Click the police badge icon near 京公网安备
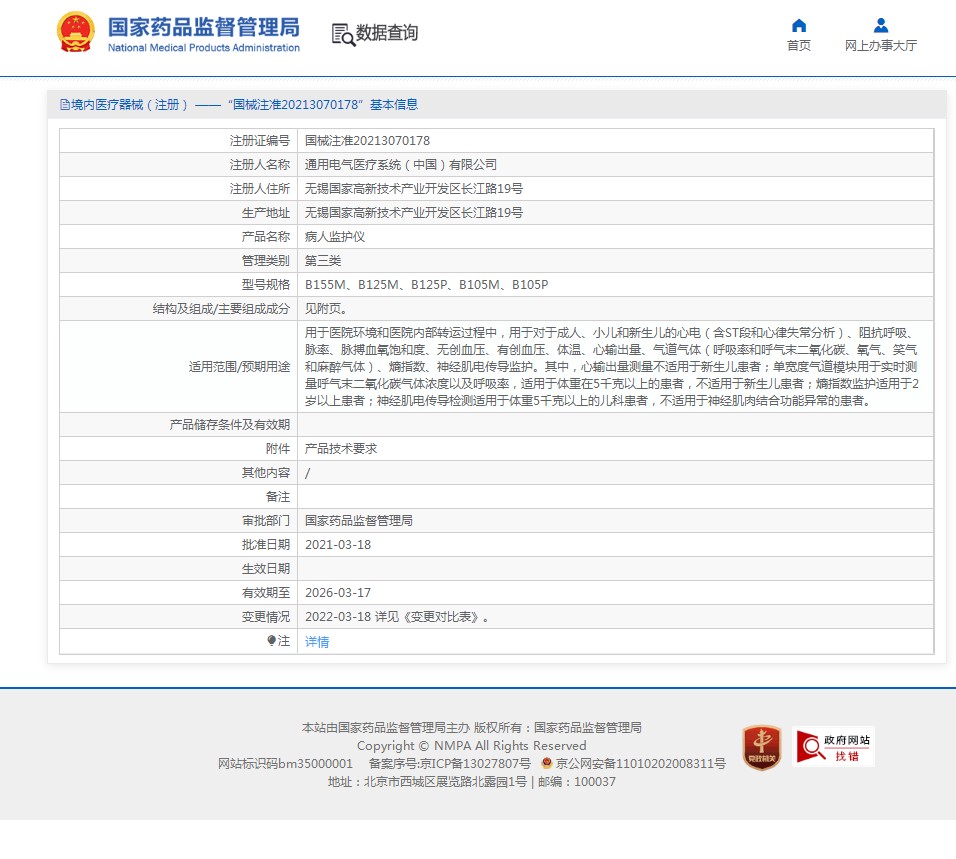Viewport: 956px width, 859px height. tap(547, 763)
